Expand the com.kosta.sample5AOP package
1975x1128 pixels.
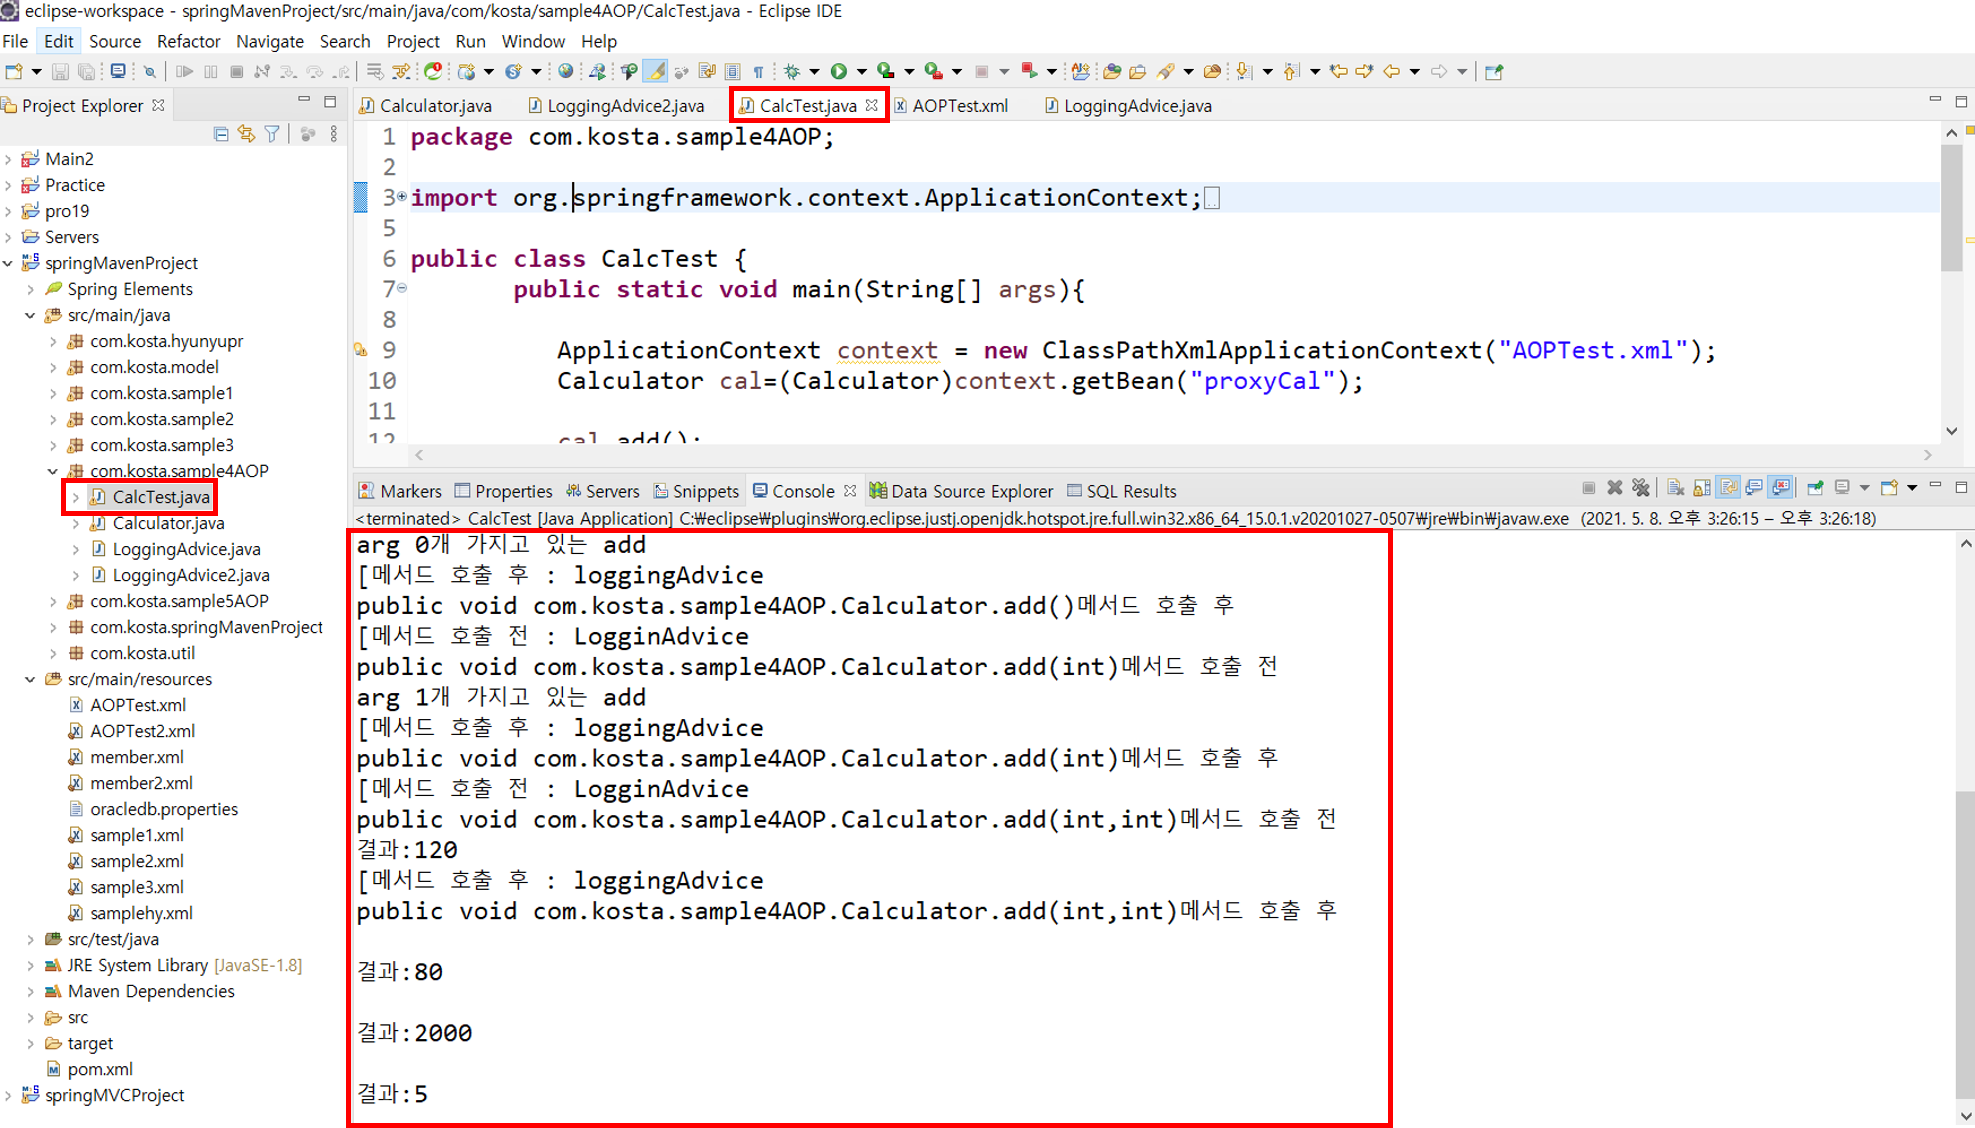click(x=53, y=601)
